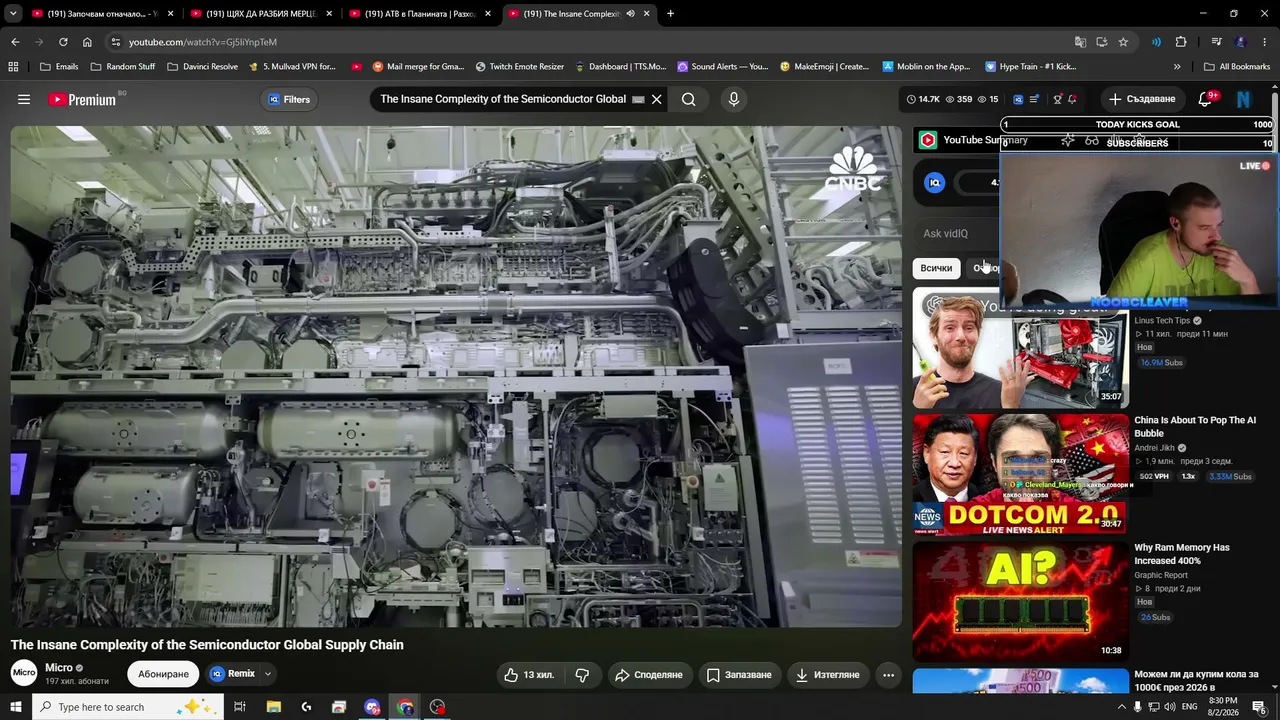Open Chrome media controls icon
The width and height of the screenshot is (1280, 720).
[x=1216, y=42]
